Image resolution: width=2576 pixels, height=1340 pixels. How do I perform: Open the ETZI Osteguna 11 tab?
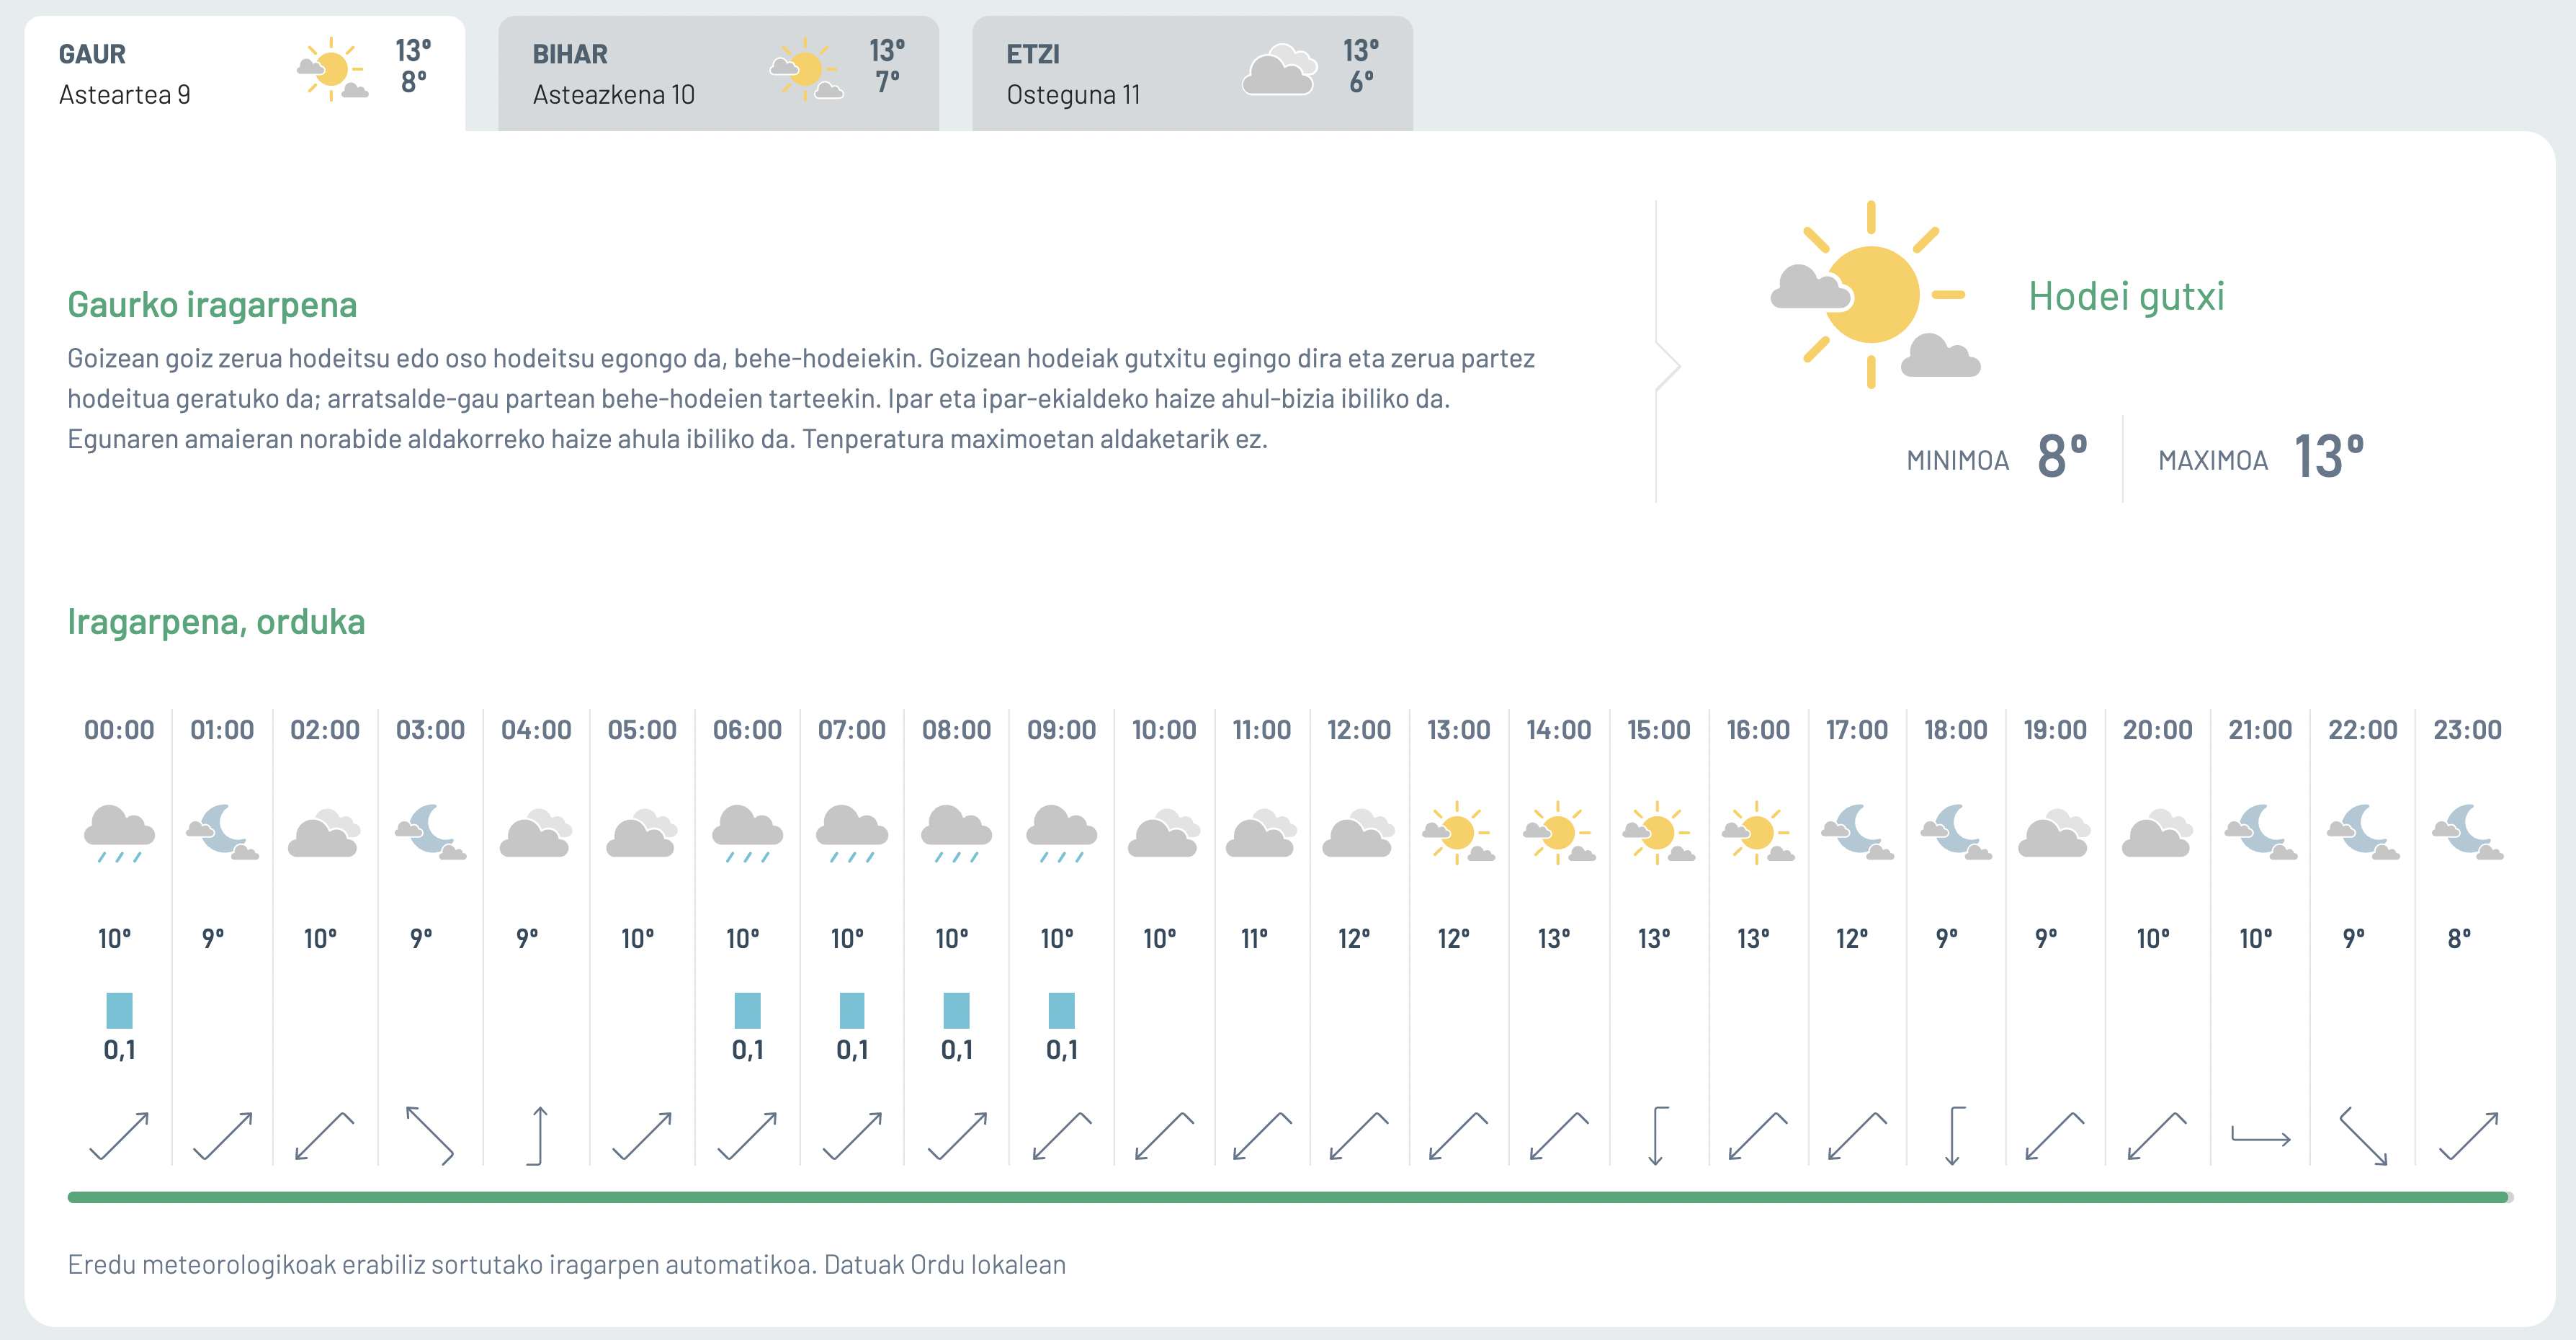(x=1192, y=73)
